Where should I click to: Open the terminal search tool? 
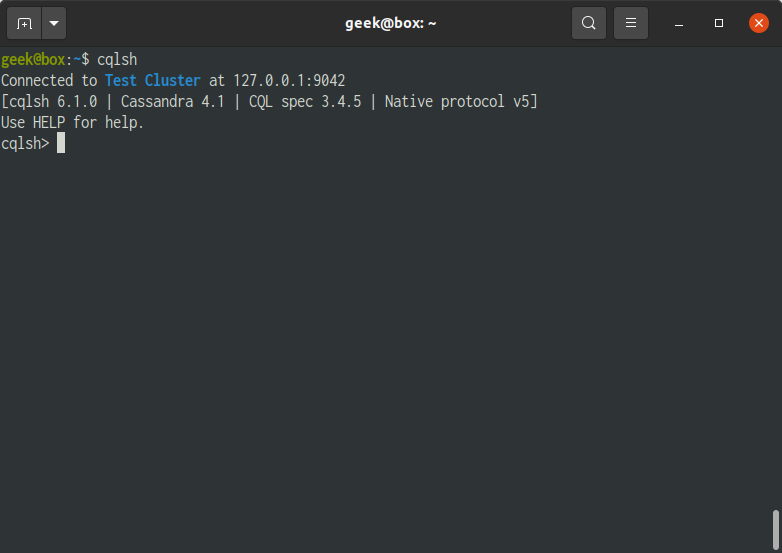(588, 23)
